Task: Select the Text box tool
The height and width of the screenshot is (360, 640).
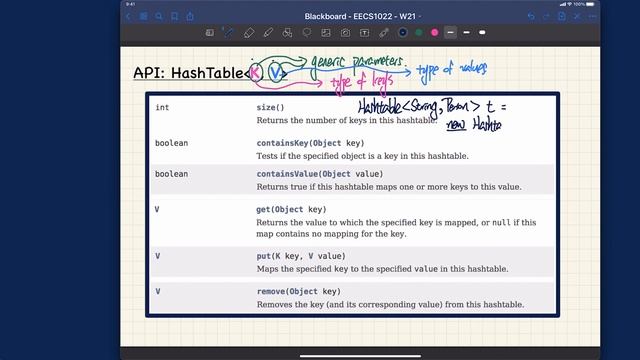Action: 364,33
